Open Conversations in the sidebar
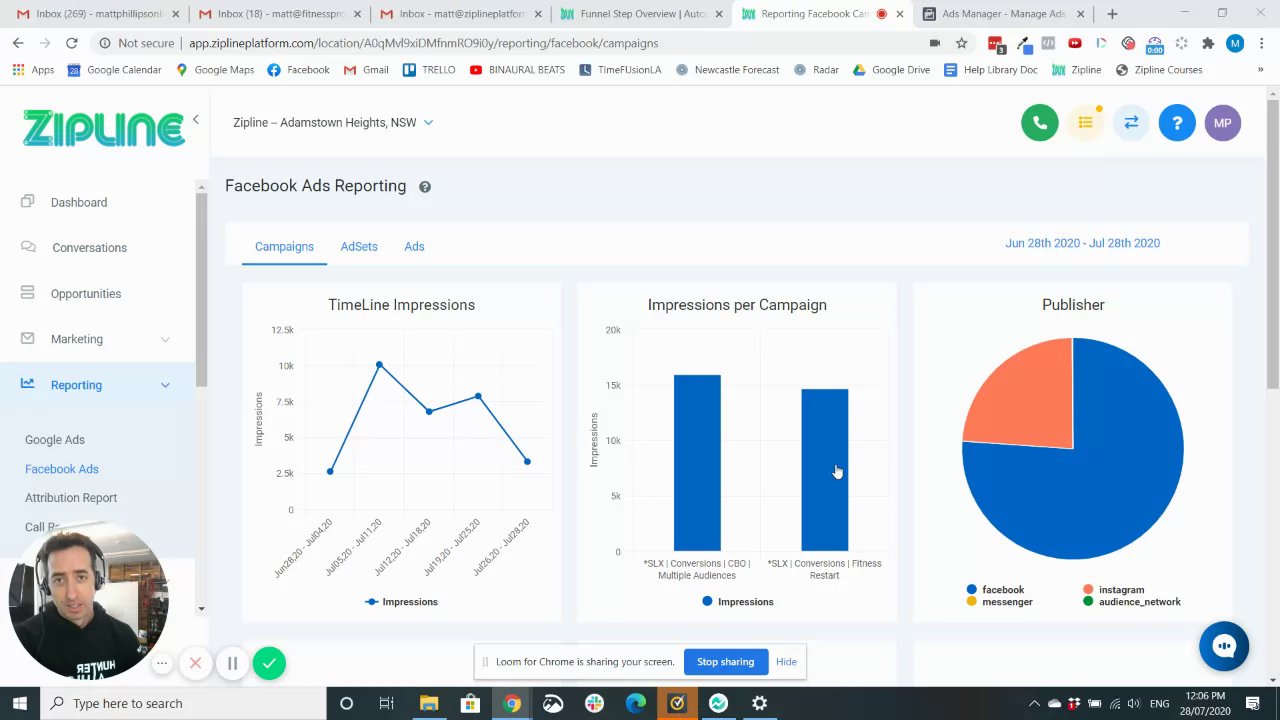1280x720 pixels. (x=89, y=248)
